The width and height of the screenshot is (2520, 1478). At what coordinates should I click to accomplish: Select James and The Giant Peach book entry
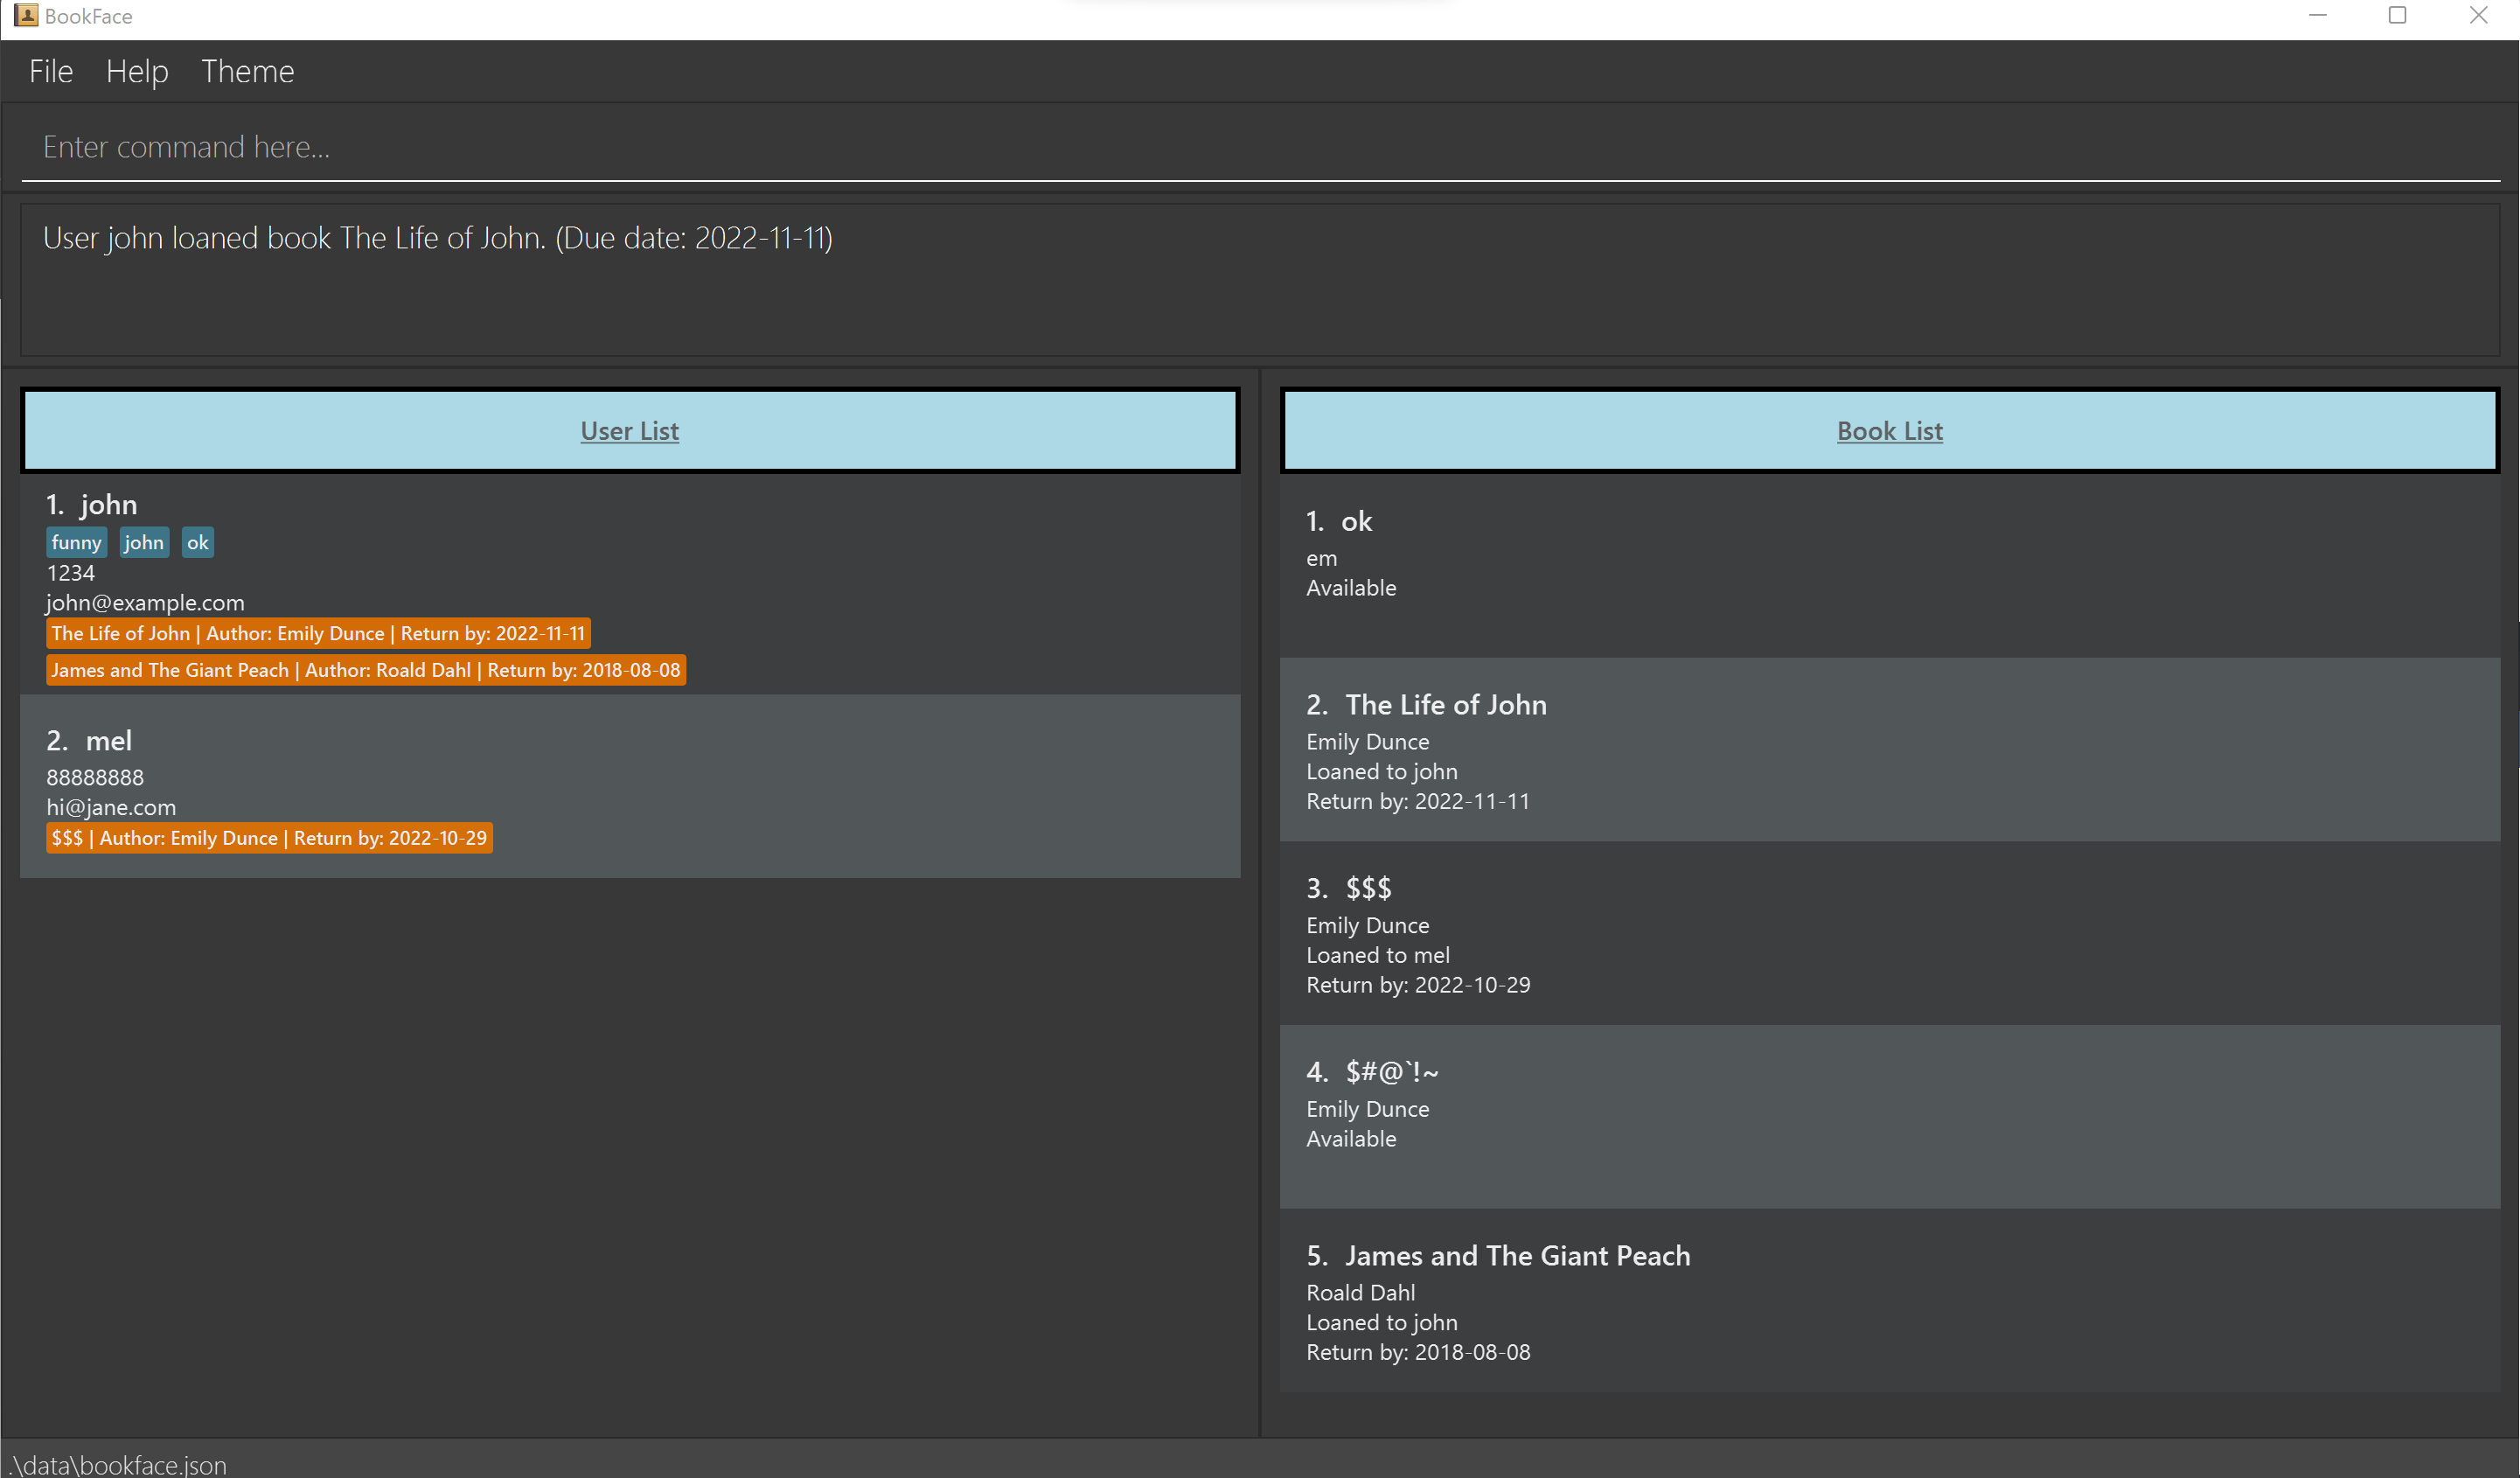[1889, 1300]
